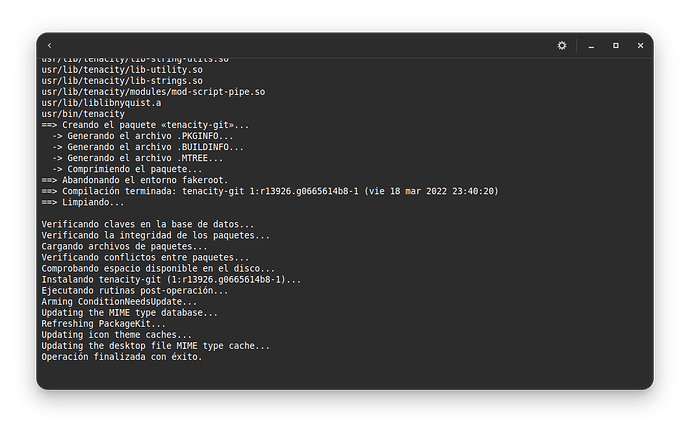Click the 'Instalando tenacity-git' line
The image size is (690, 430).
171,279
